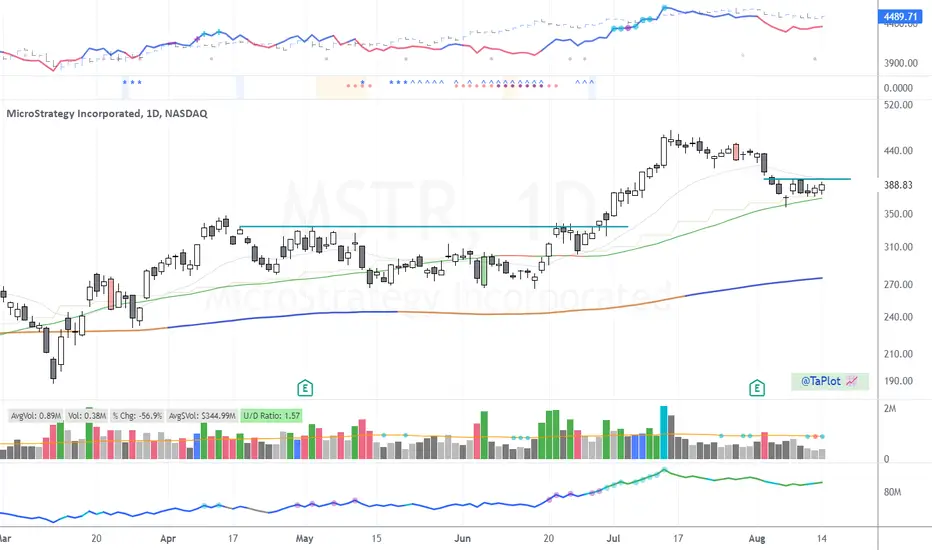
Task: Click the tall cyan volume bar
Action: click(663, 432)
